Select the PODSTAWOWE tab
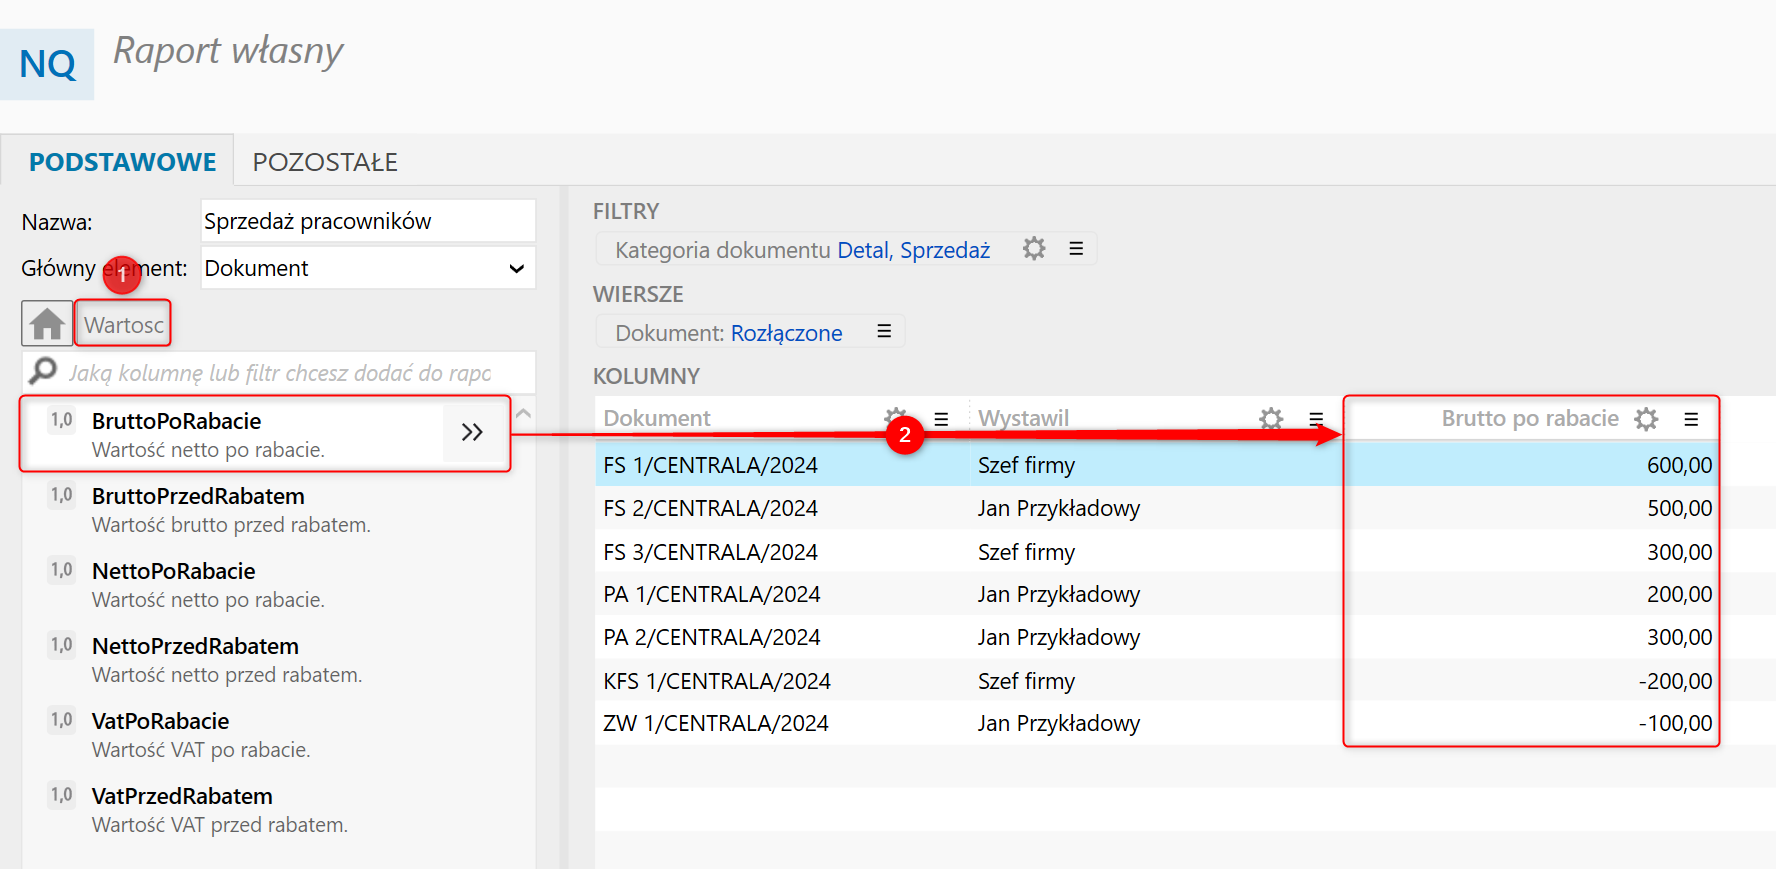Screen dimensions: 1776x869 (x=122, y=162)
